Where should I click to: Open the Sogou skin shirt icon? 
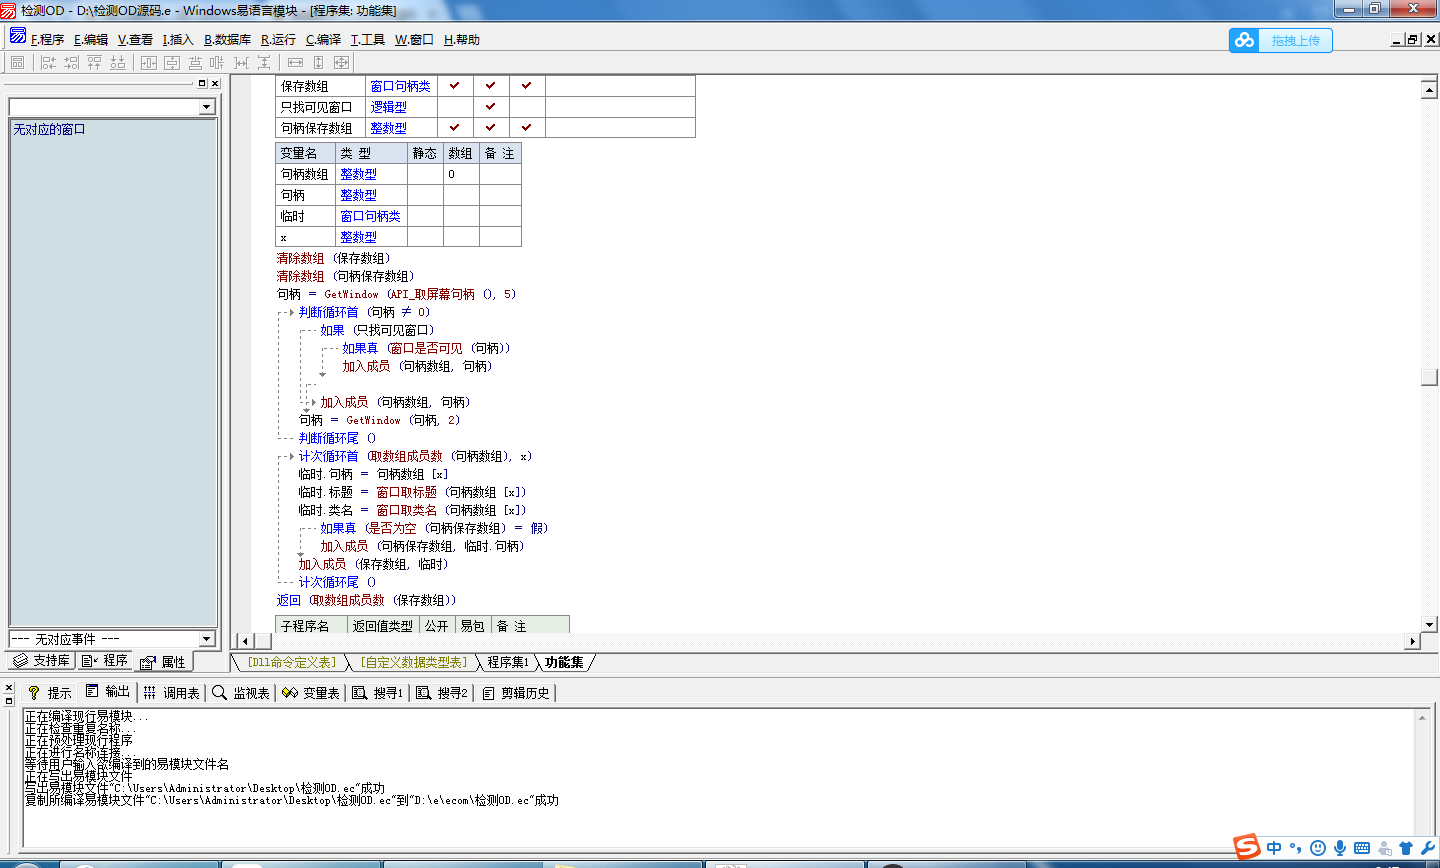(1406, 848)
